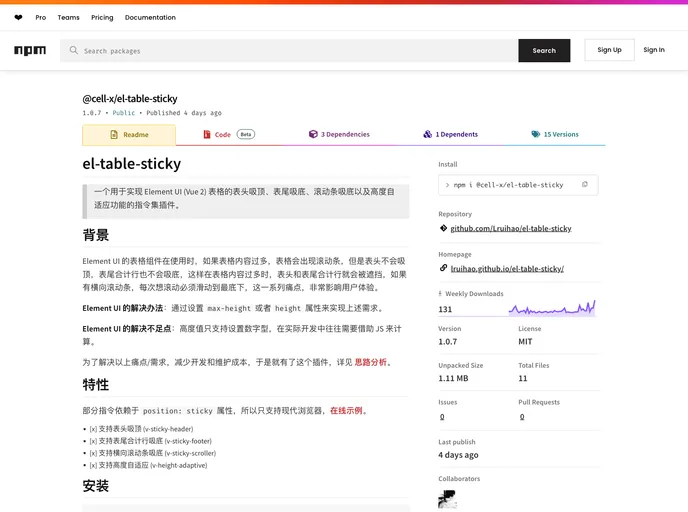Viewport: 688px width, 512px height.
Task: Open the 在线示例 red link
Action: click(346, 411)
